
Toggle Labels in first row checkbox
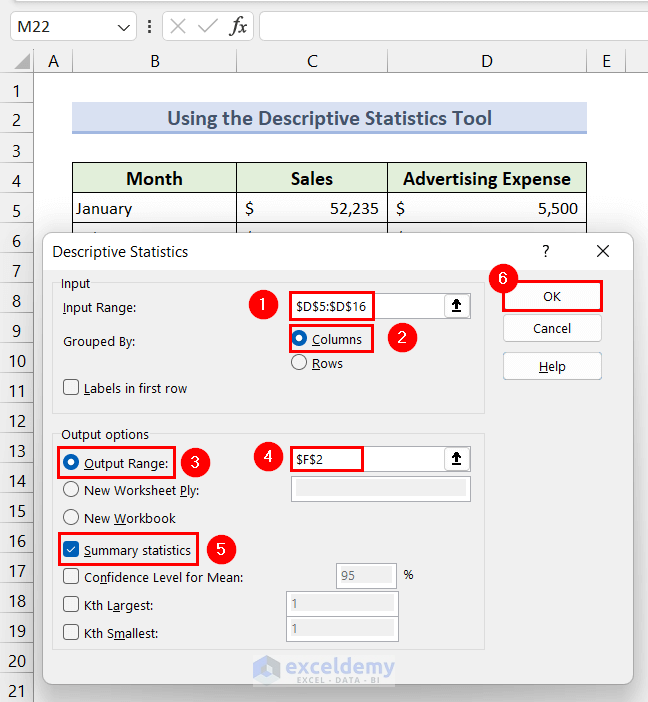click(x=71, y=387)
